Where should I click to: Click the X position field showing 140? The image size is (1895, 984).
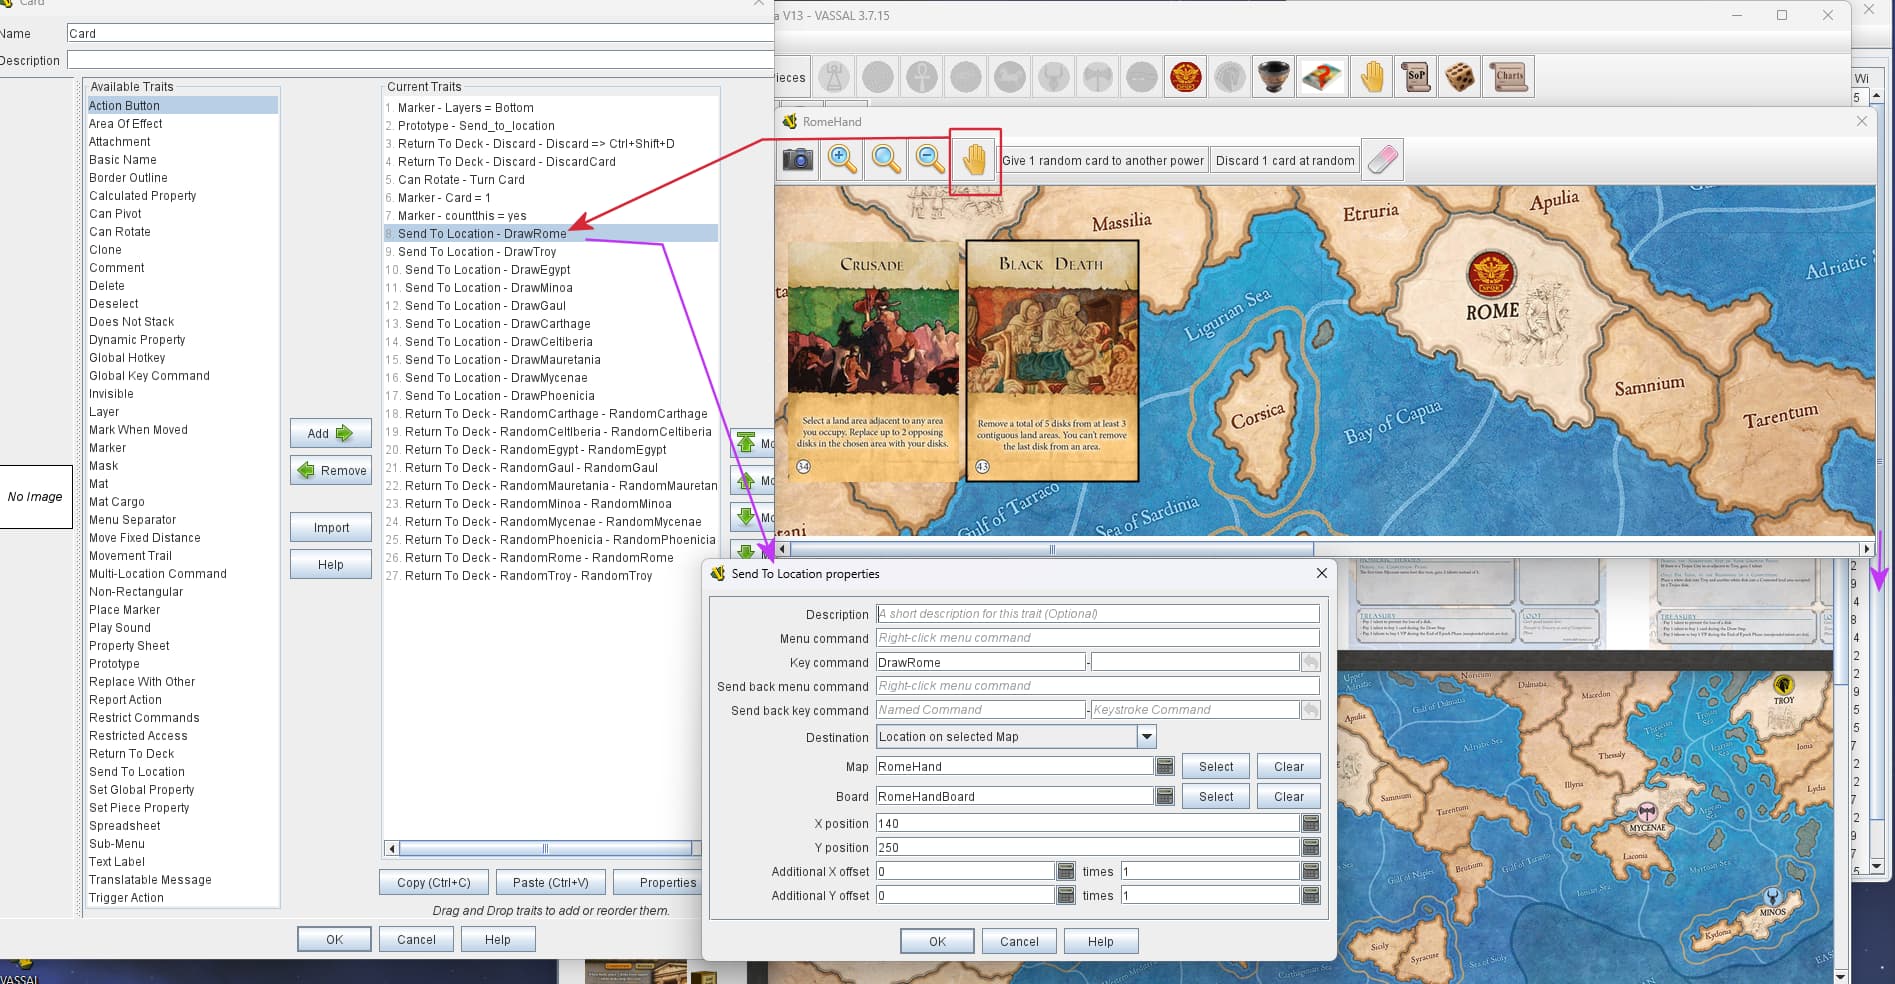click(1087, 823)
